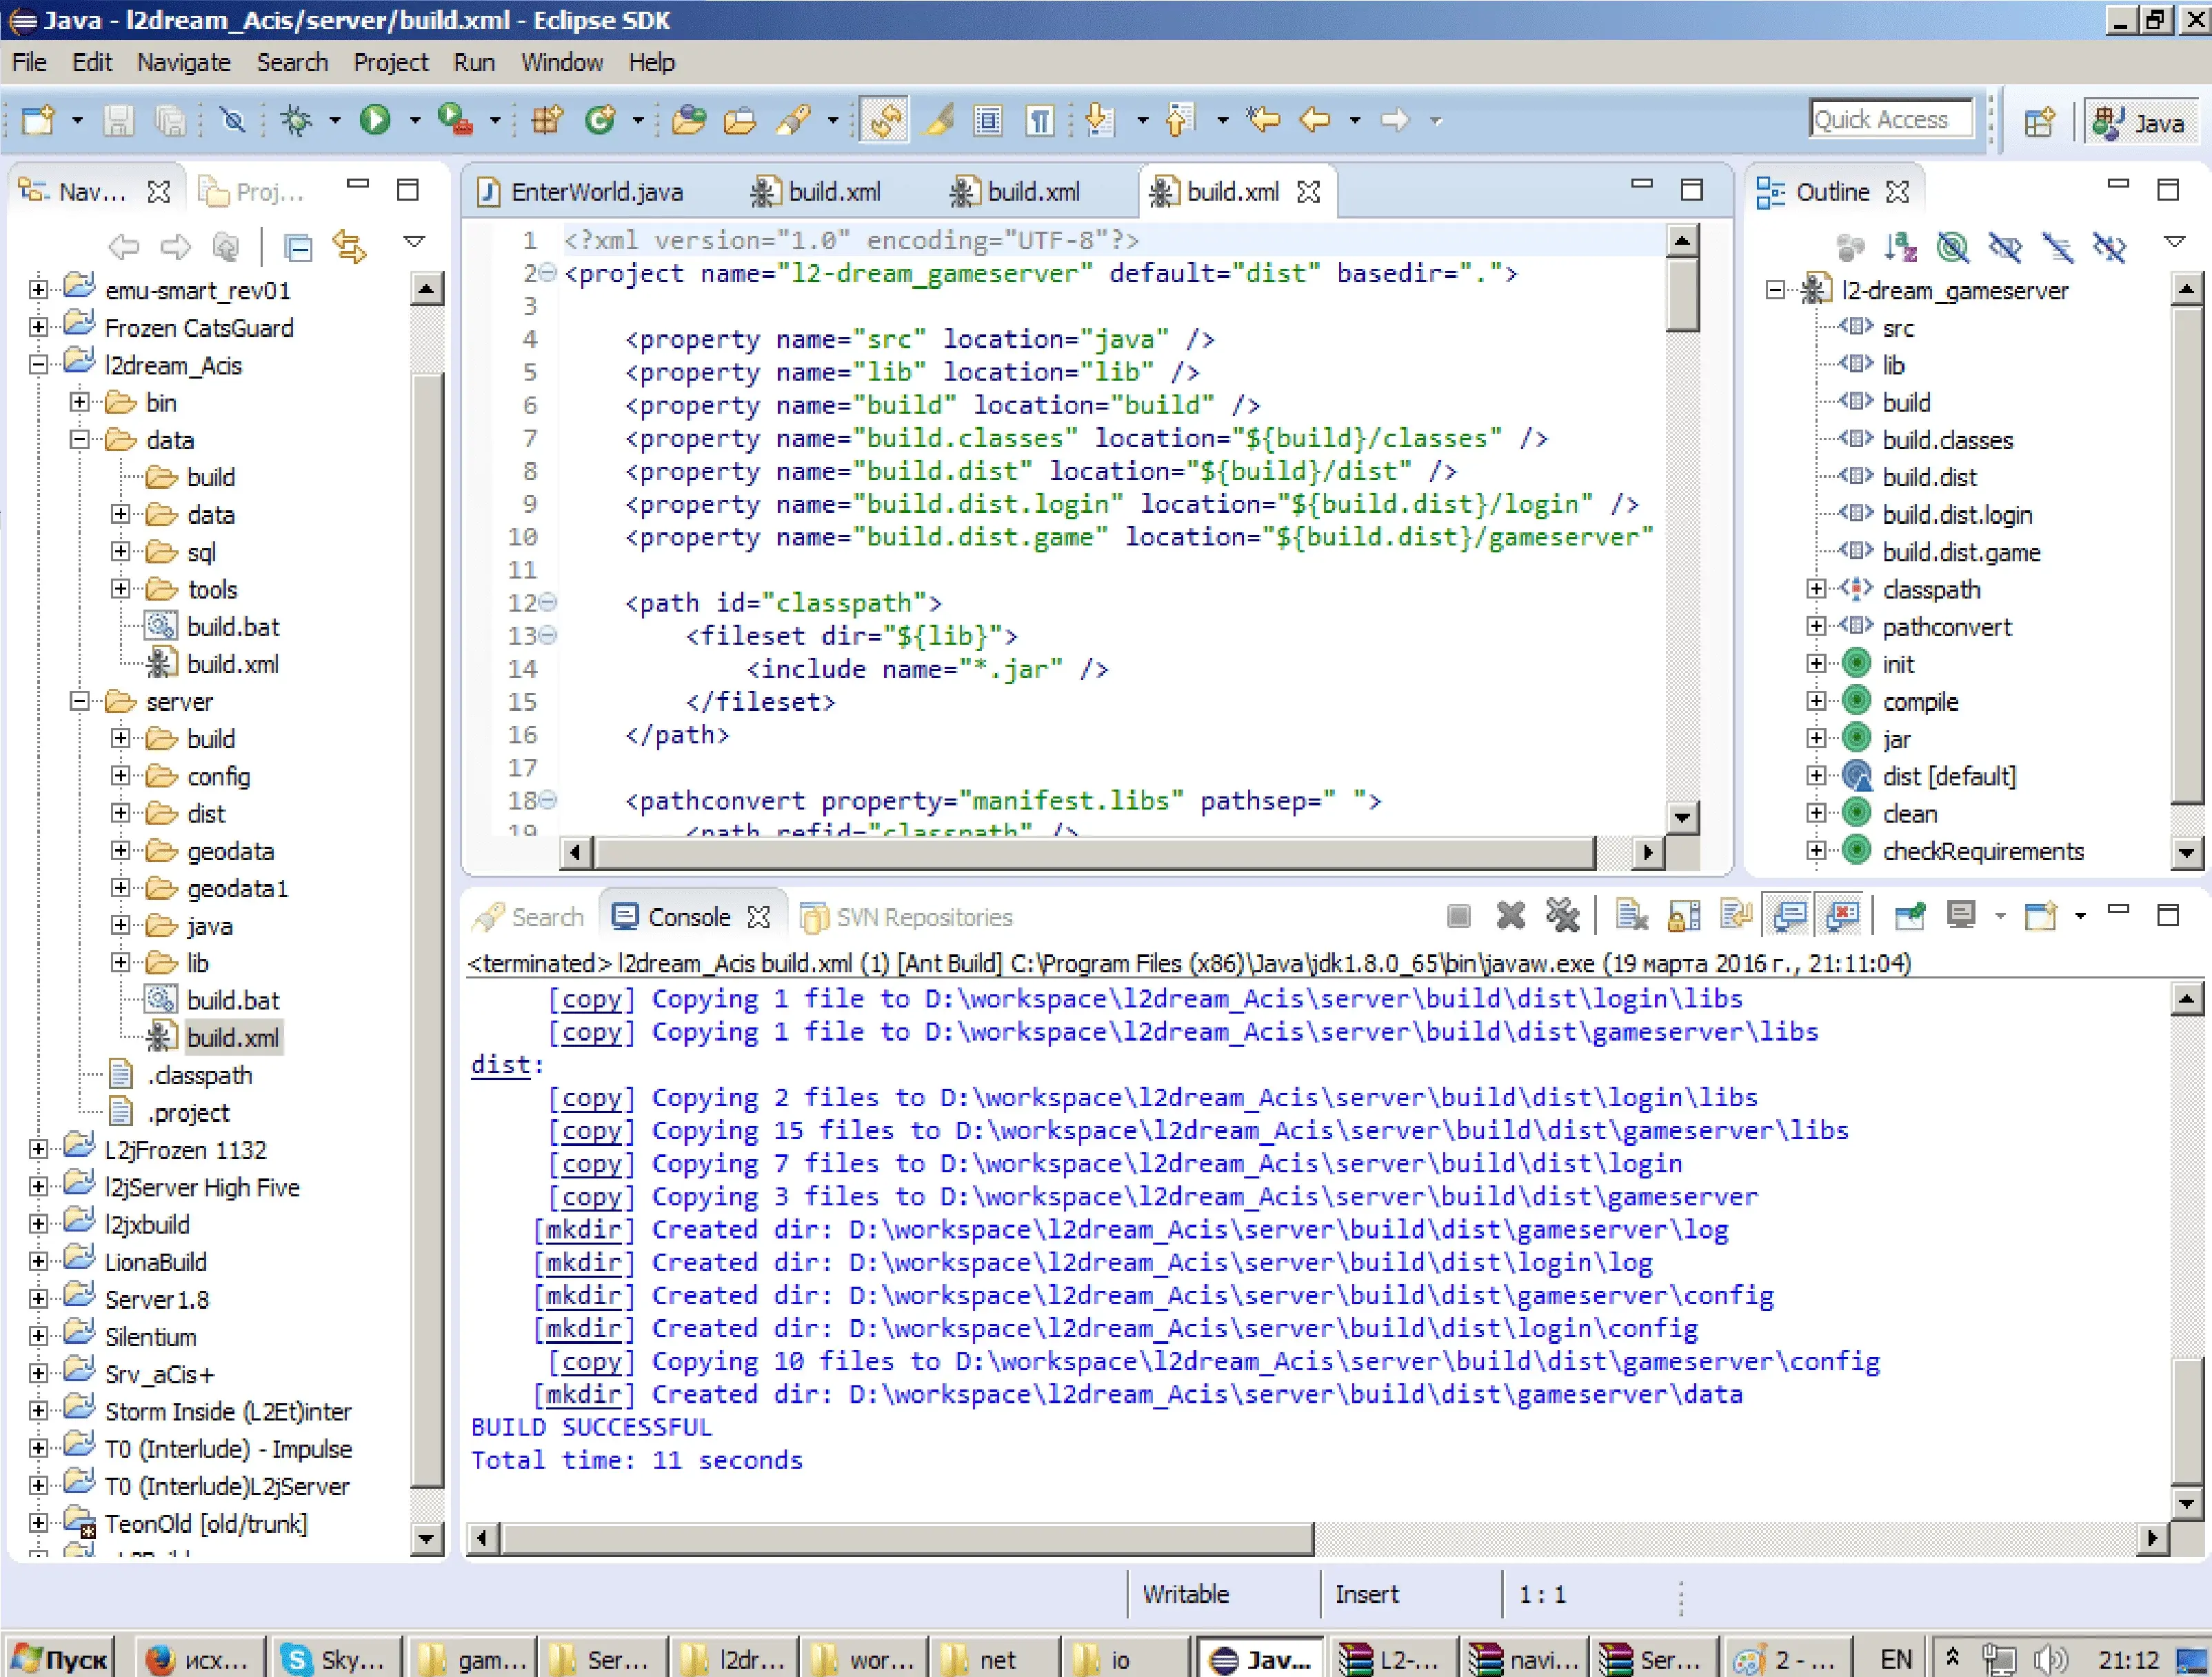The height and width of the screenshot is (1677, 2212).
Task: Run the last launched configuration
Action: click(x=376, y=120)
